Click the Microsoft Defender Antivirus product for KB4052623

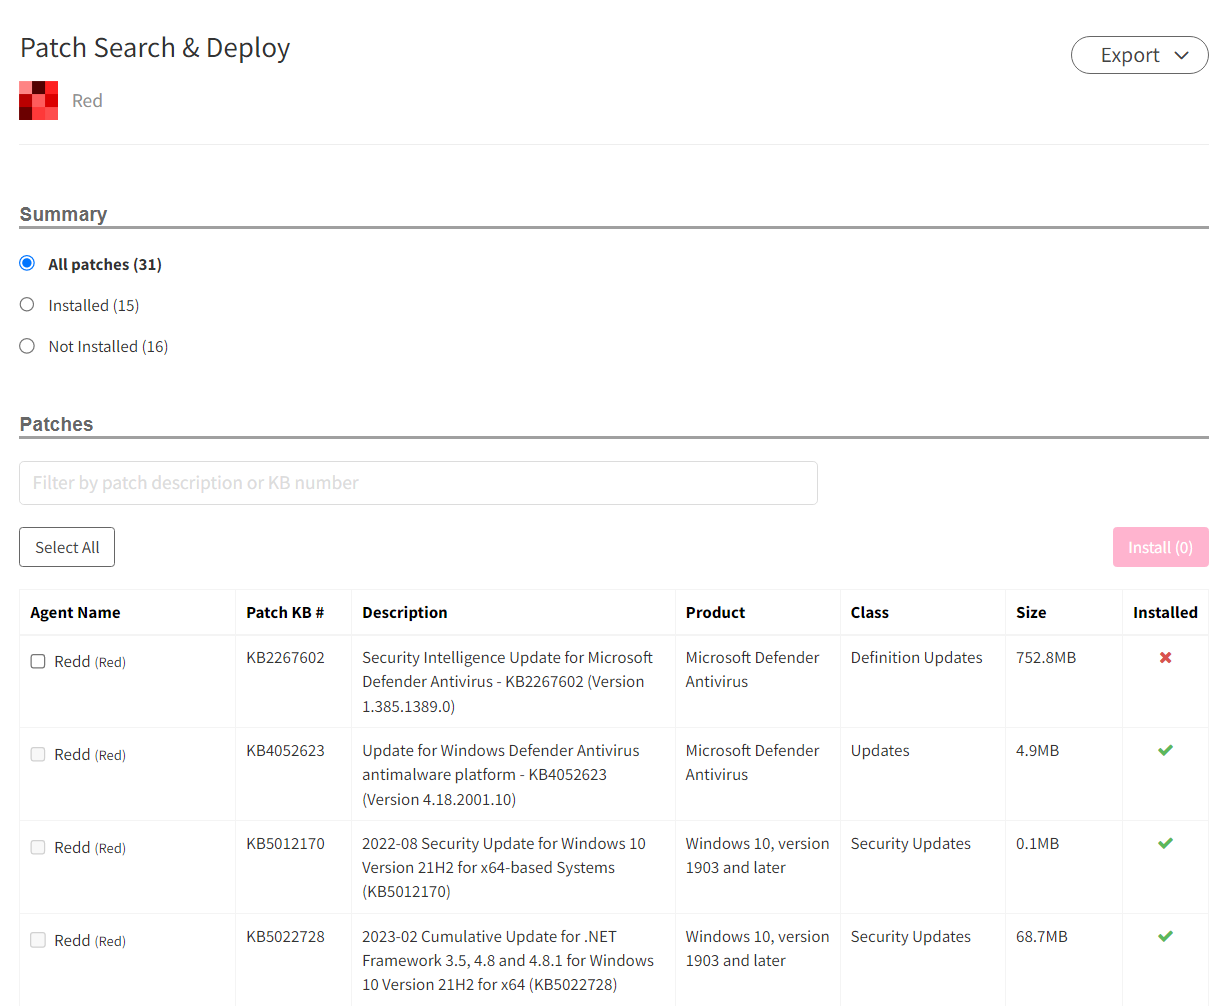[752, 763]
